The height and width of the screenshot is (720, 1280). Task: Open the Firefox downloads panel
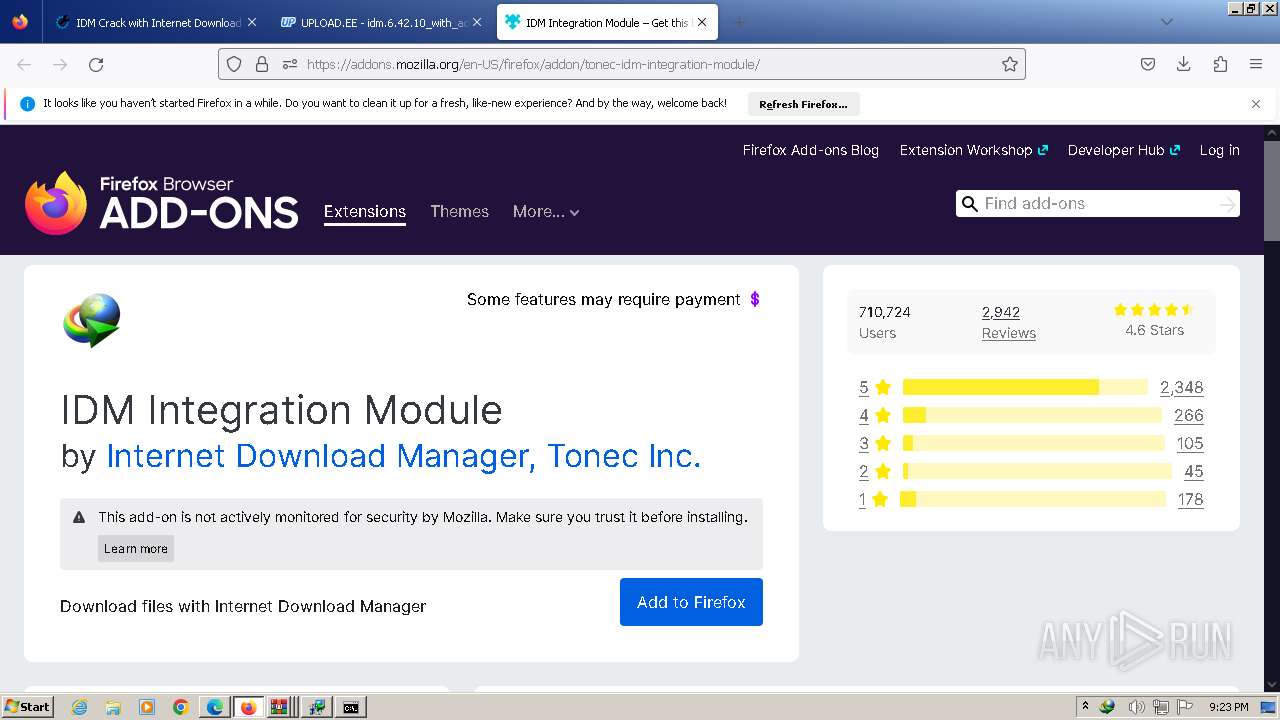1184,64
